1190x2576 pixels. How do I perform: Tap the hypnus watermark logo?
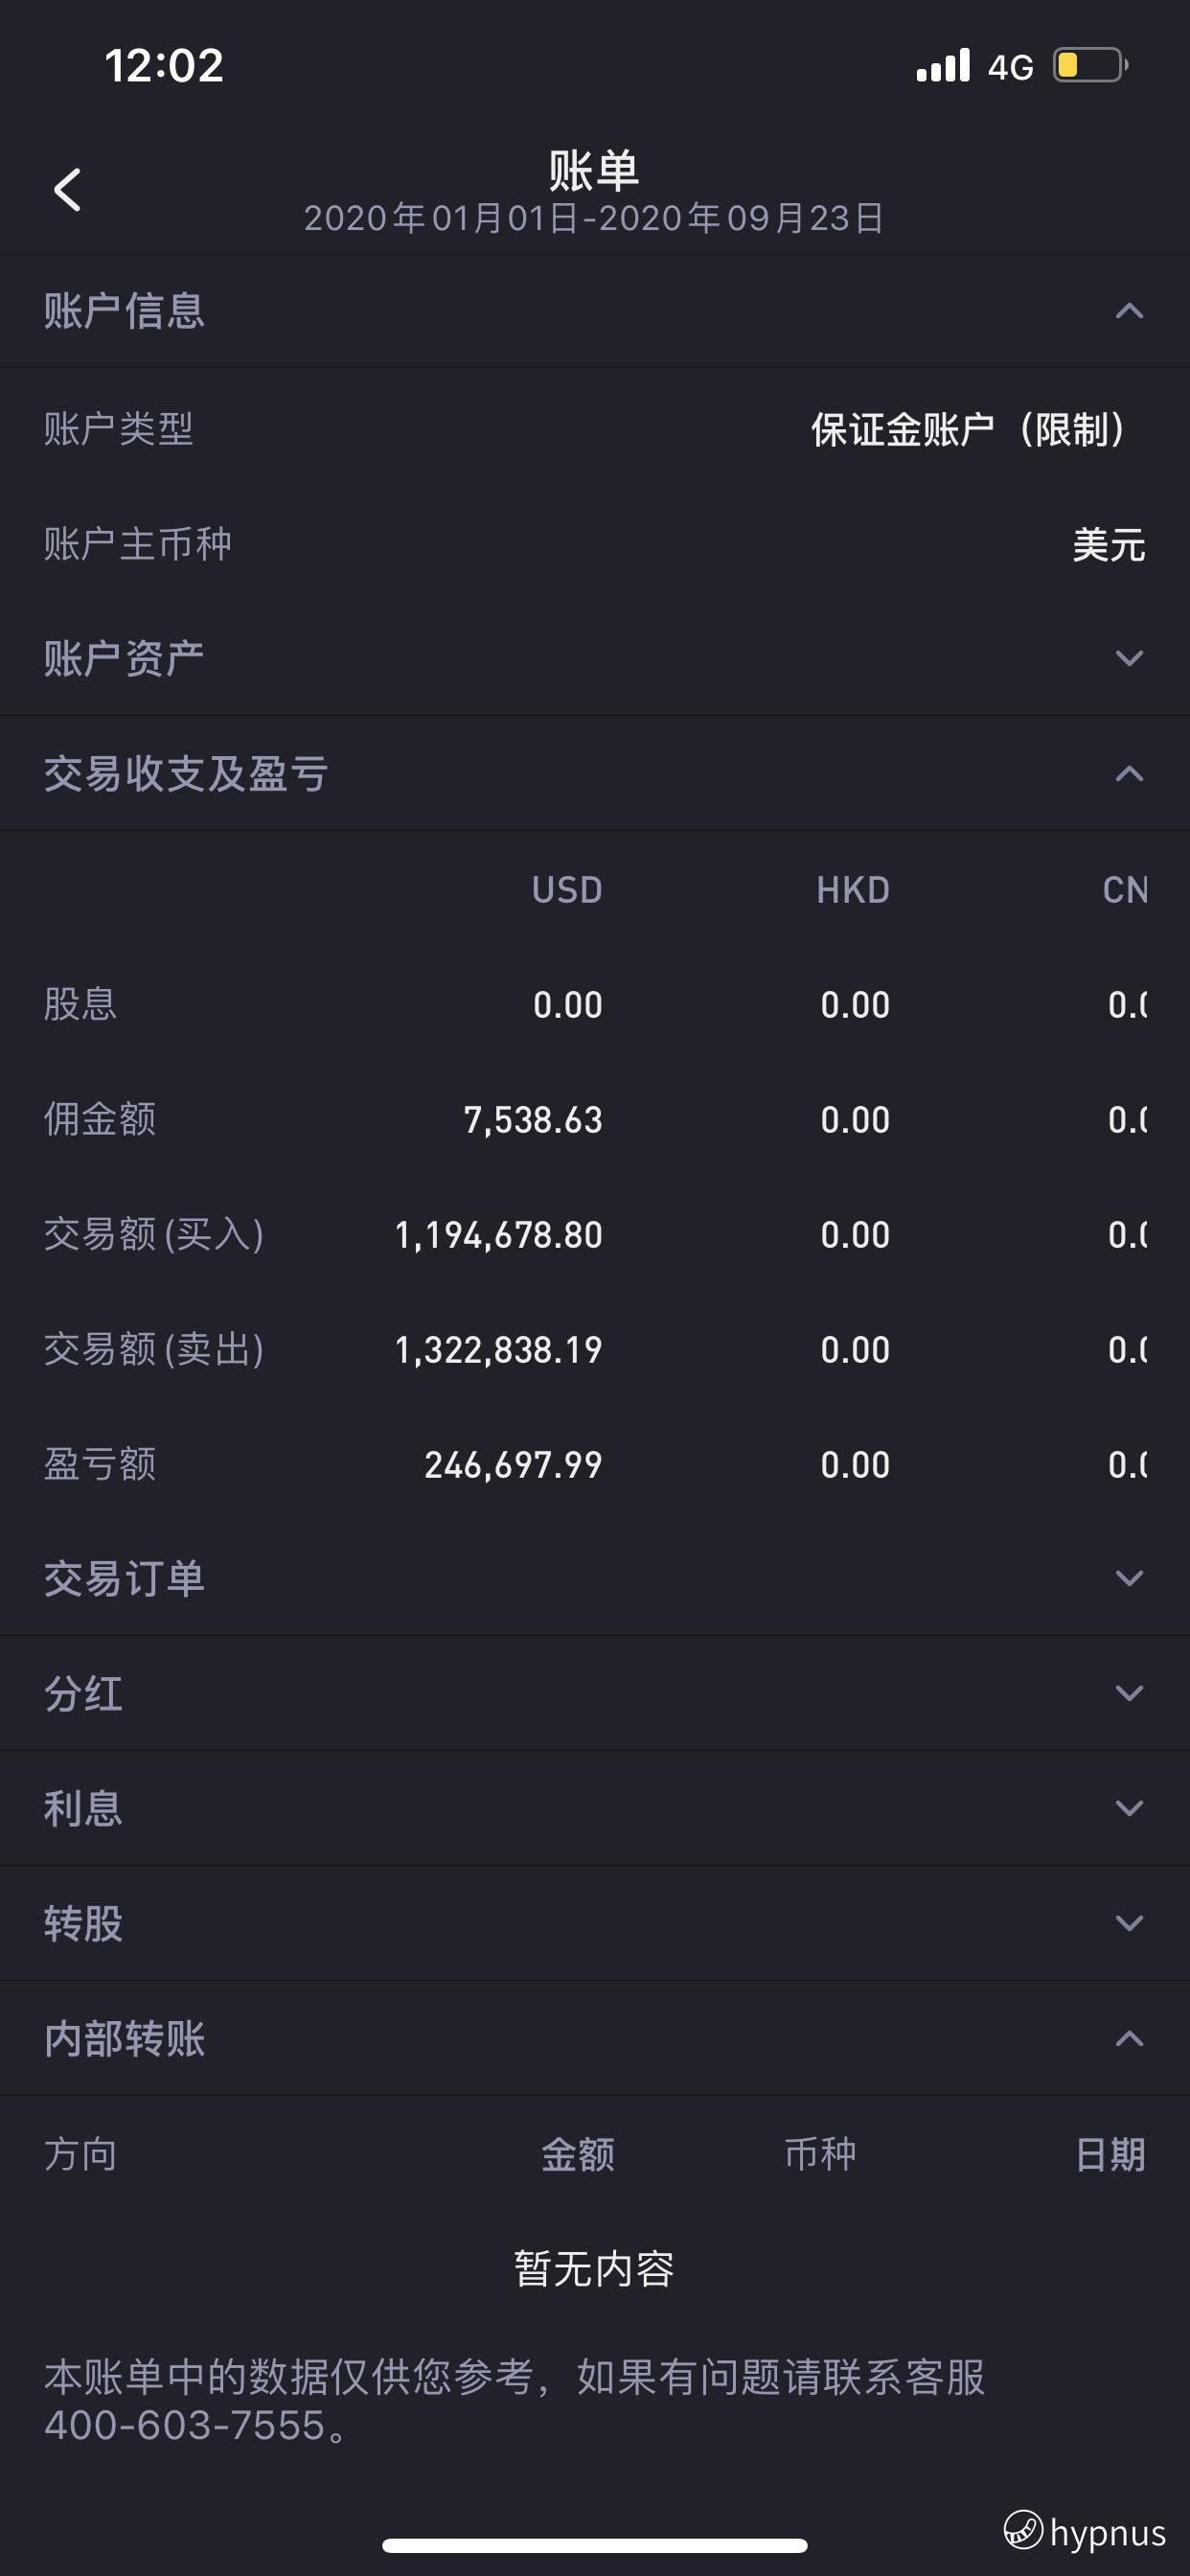1085,2532
